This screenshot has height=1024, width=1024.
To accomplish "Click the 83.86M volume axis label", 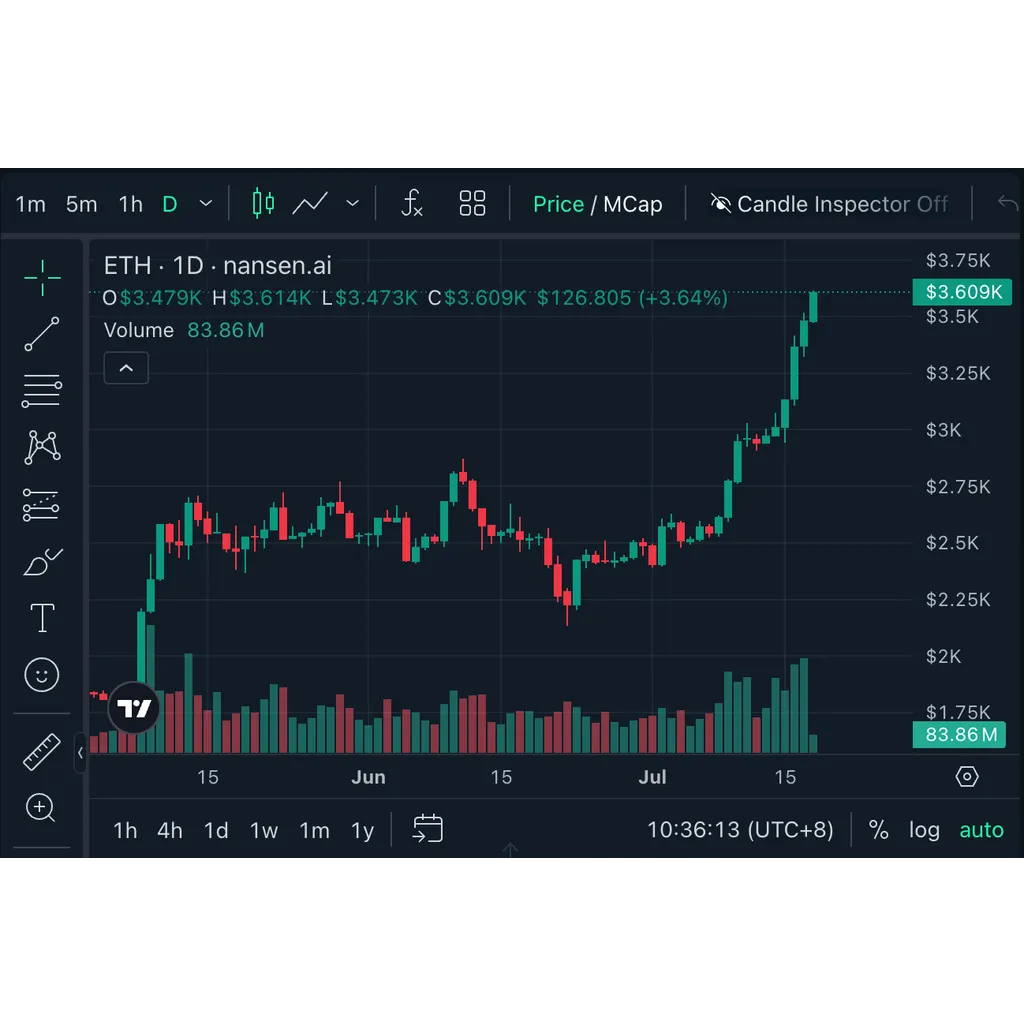I will click(959, 735).
